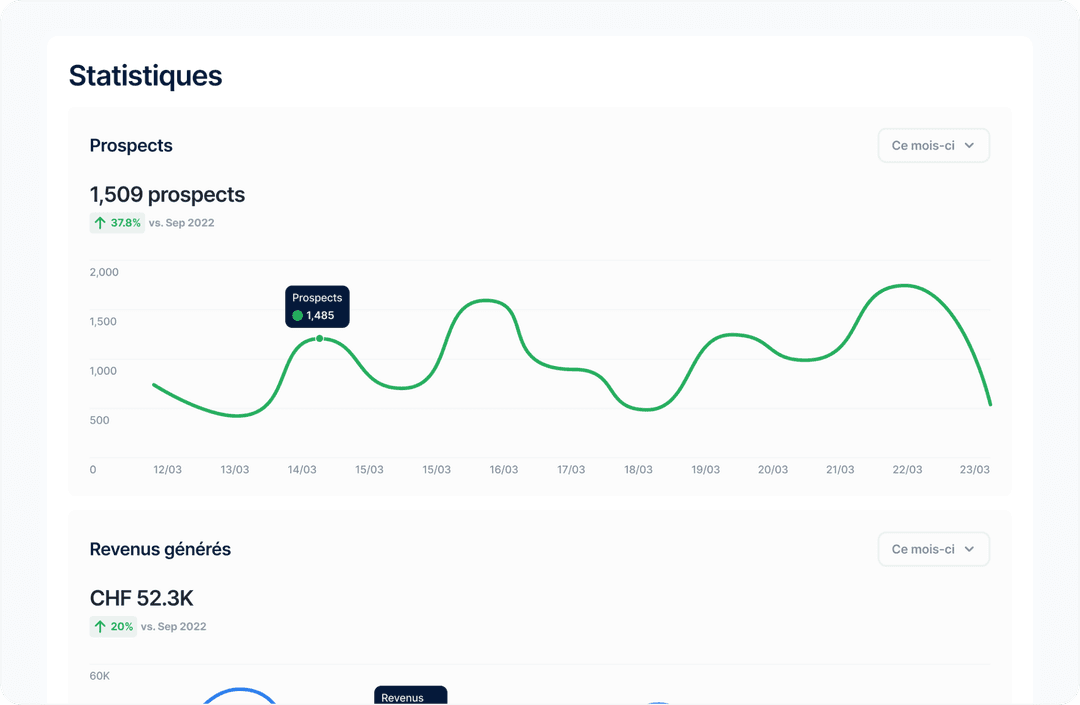Click the green up-arrow icon beside 37.8%
1080x705 pixels.
(x=100, y=223)
